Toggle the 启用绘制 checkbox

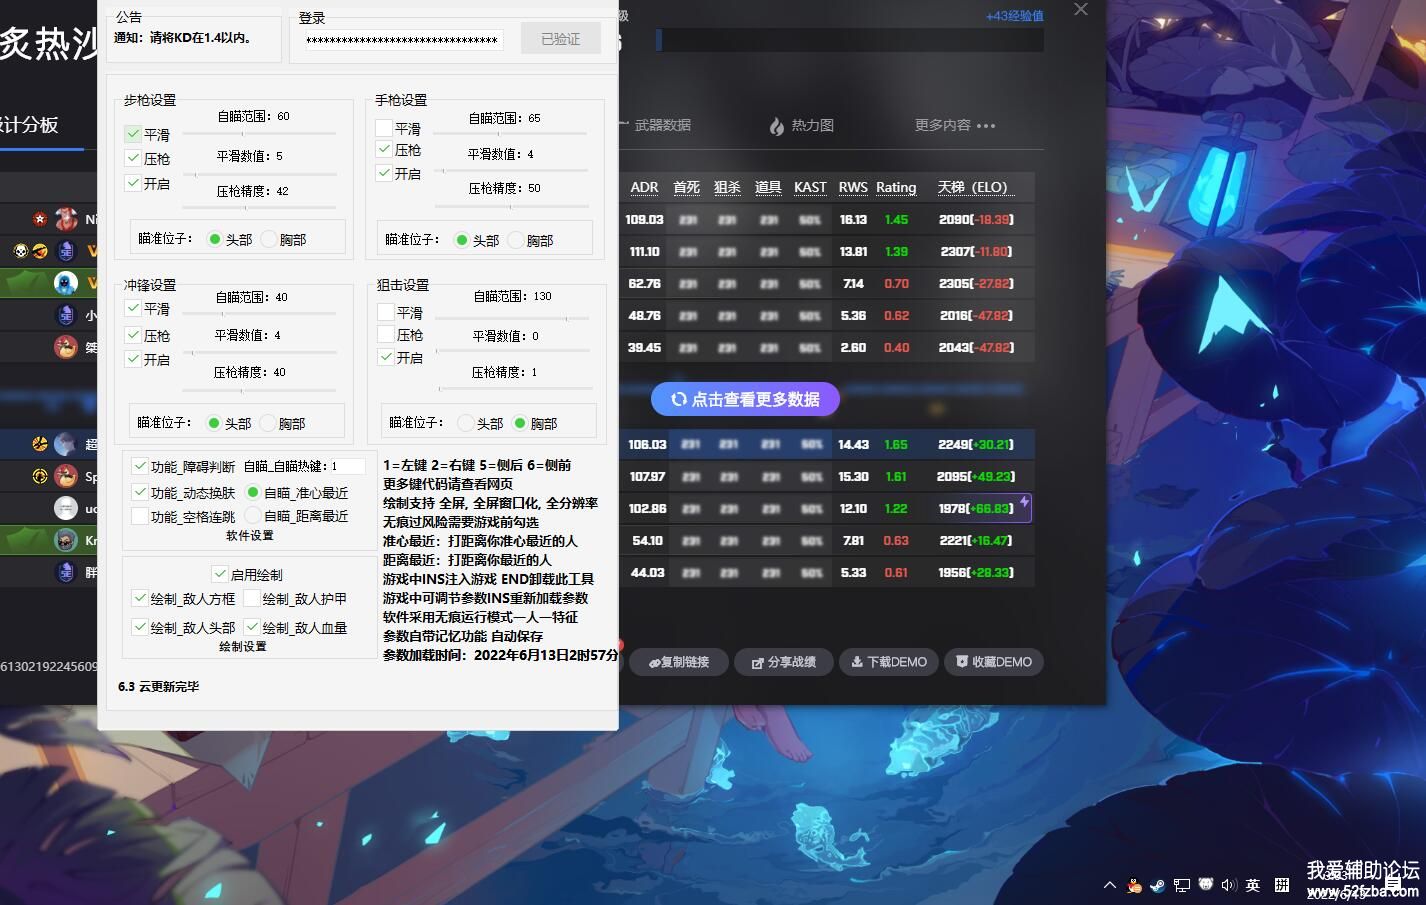click(x=220, y=574)
